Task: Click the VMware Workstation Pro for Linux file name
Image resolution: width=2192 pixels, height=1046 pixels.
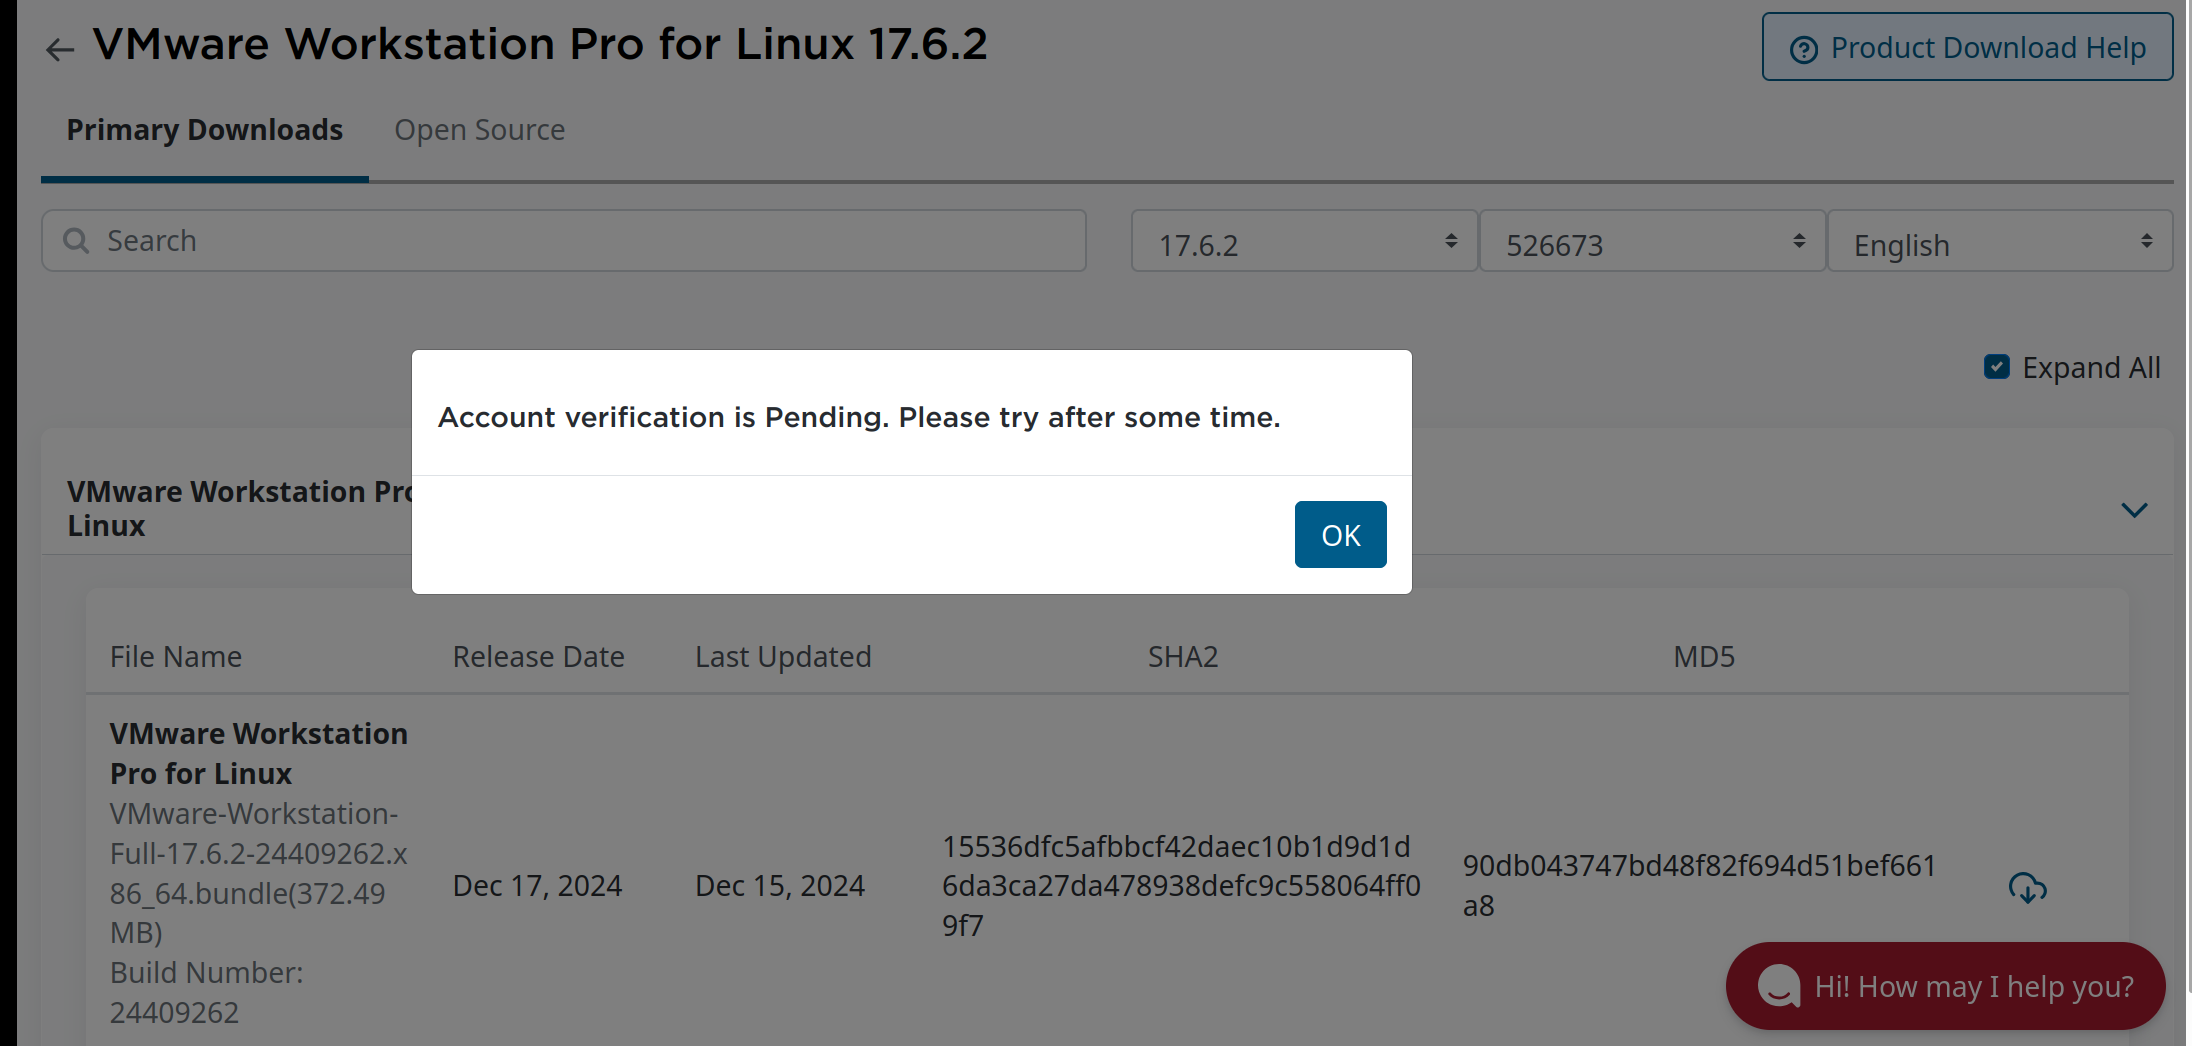Action: click(259, 753)
